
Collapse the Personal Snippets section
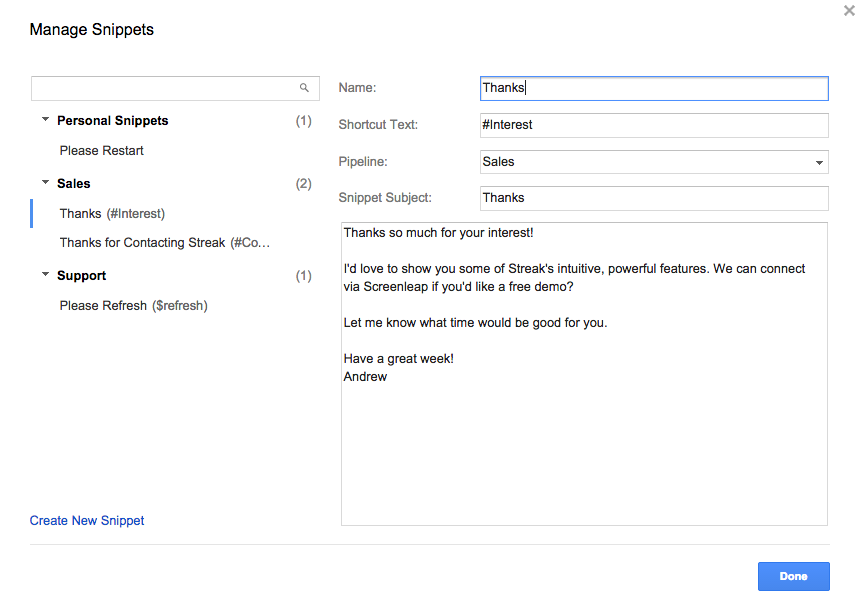pos(45,119)
